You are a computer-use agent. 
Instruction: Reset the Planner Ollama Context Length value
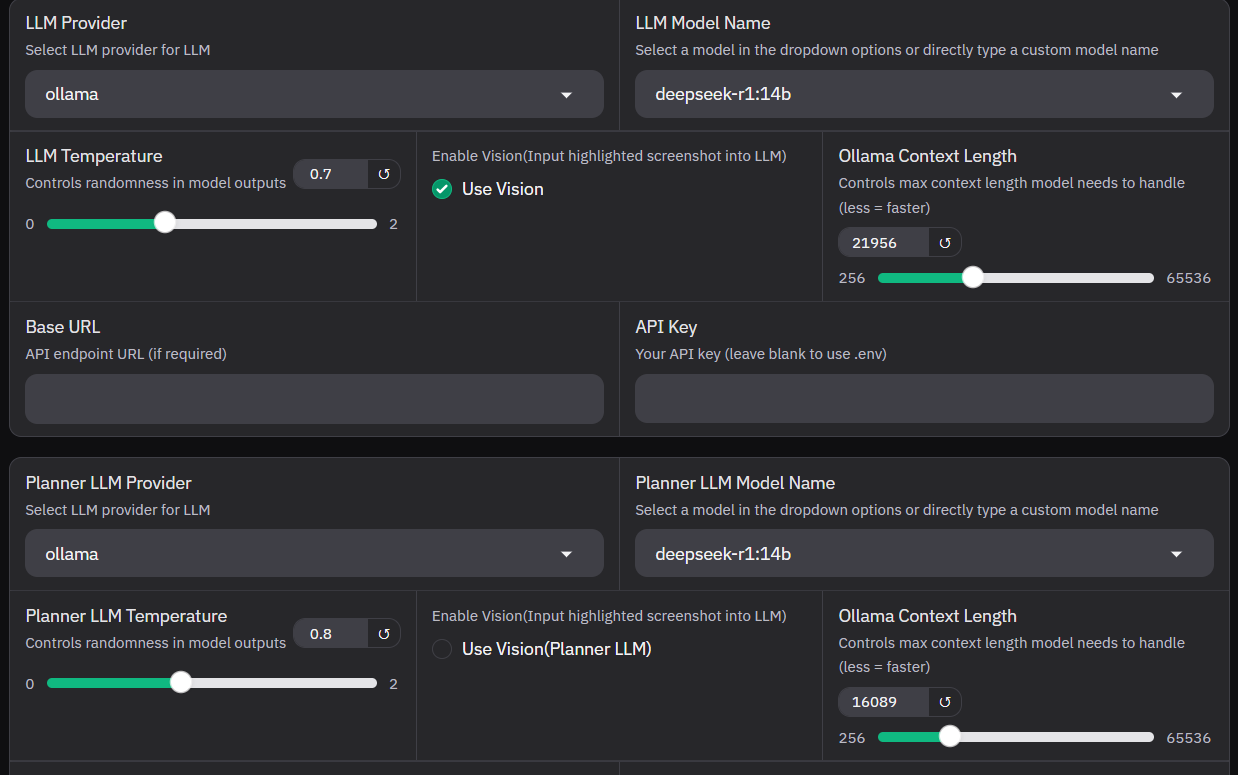(x=945, y=702)
